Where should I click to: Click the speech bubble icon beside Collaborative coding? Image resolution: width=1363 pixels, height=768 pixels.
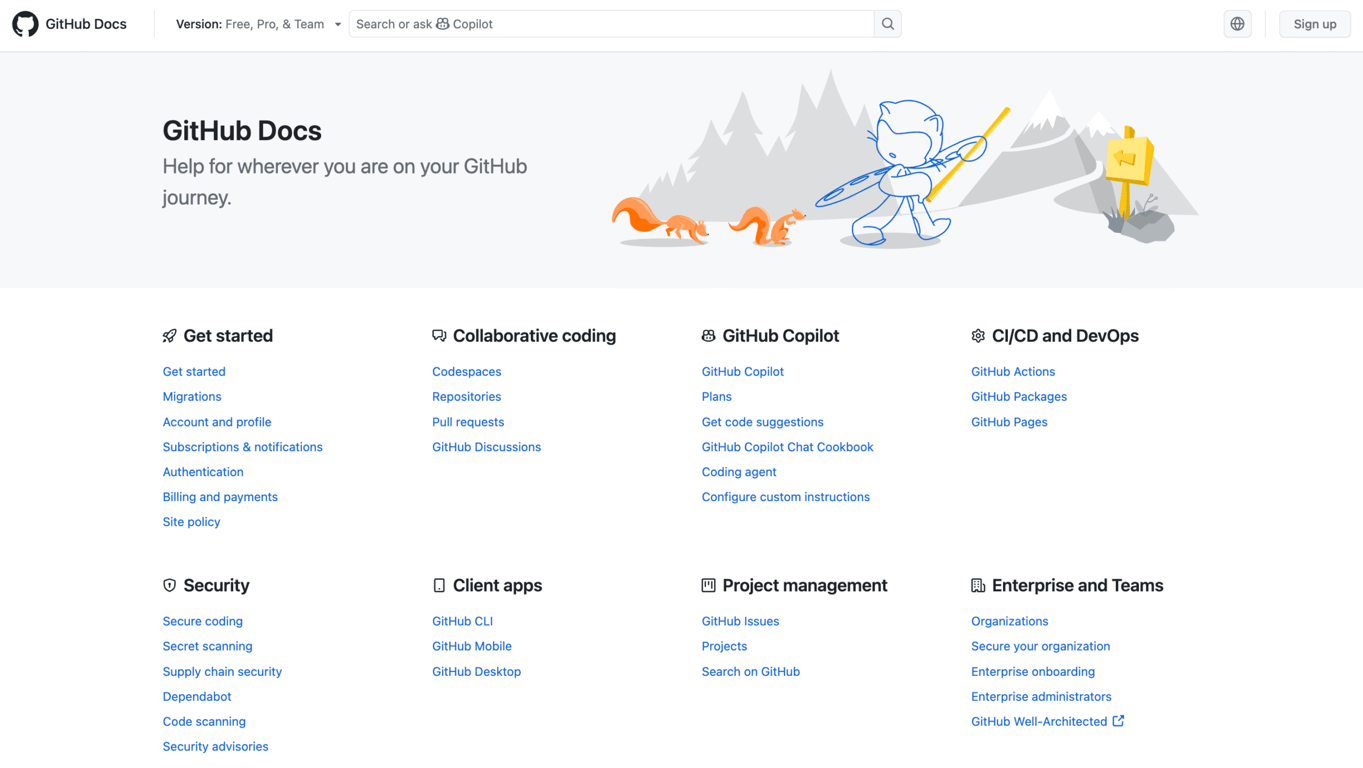point(438,335)
